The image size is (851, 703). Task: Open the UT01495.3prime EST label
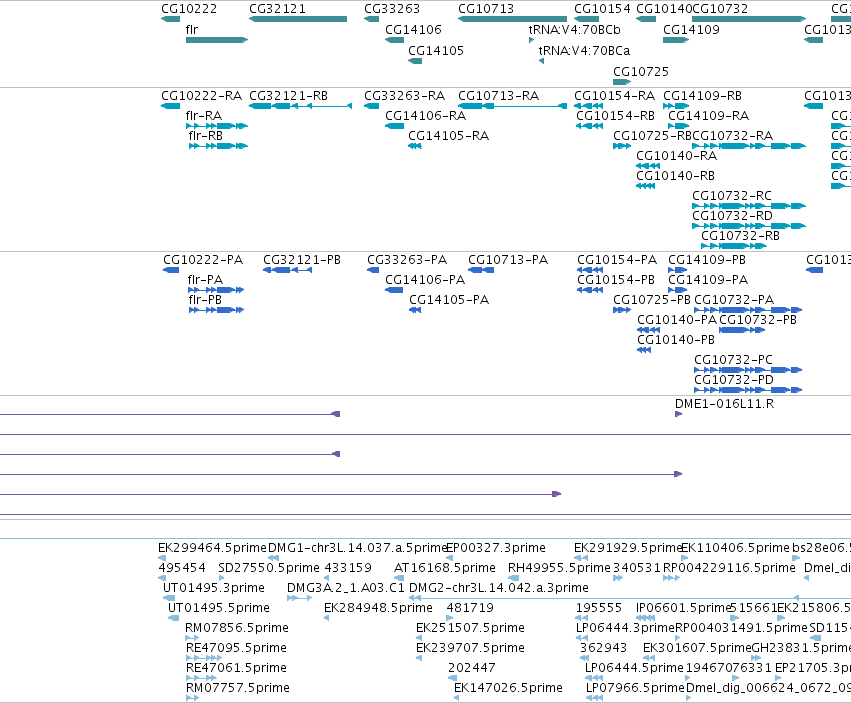pos(214,588)
